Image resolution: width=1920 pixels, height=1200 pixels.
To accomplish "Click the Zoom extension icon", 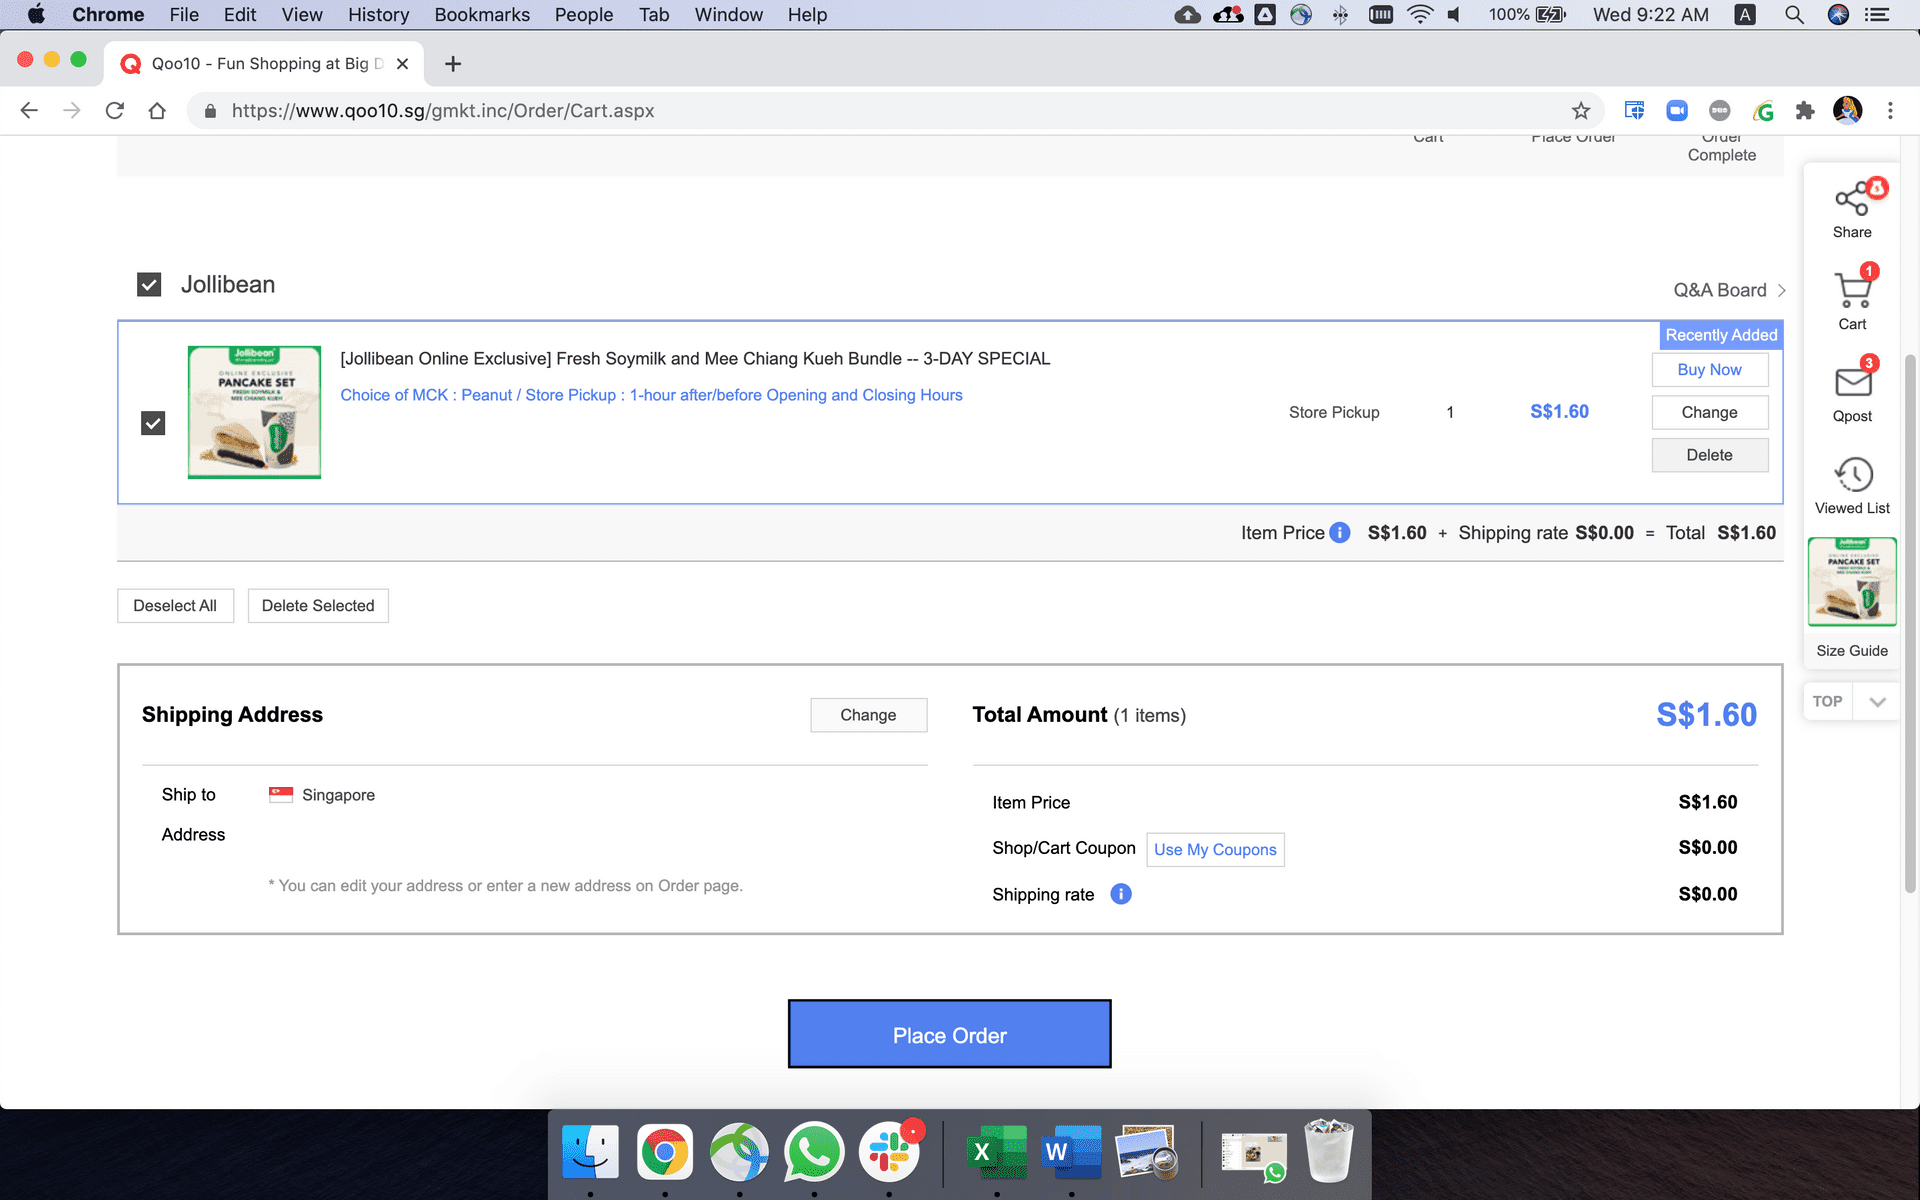I will [1677, 111].
